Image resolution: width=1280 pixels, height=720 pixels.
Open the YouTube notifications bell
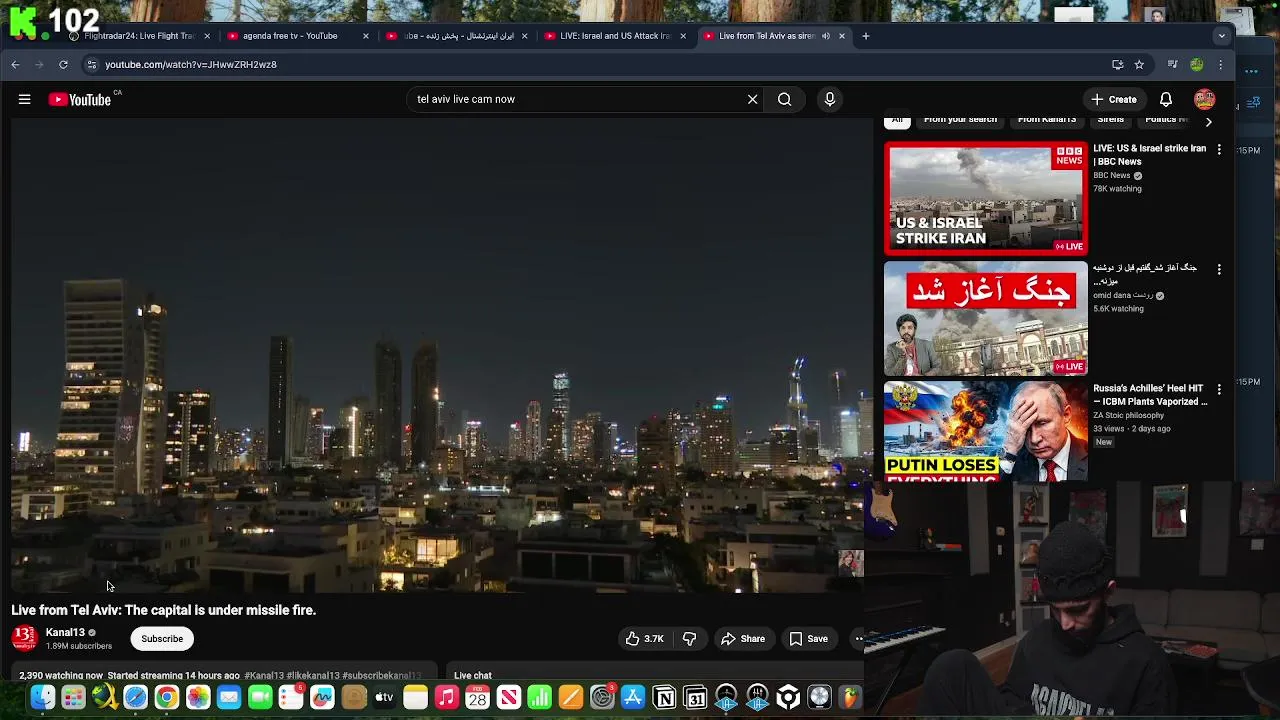coord(1166,99)
